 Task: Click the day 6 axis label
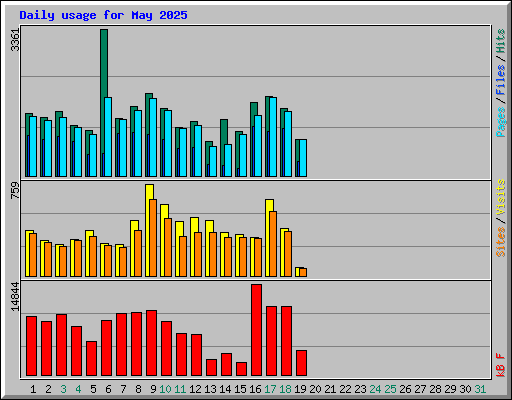108,389
